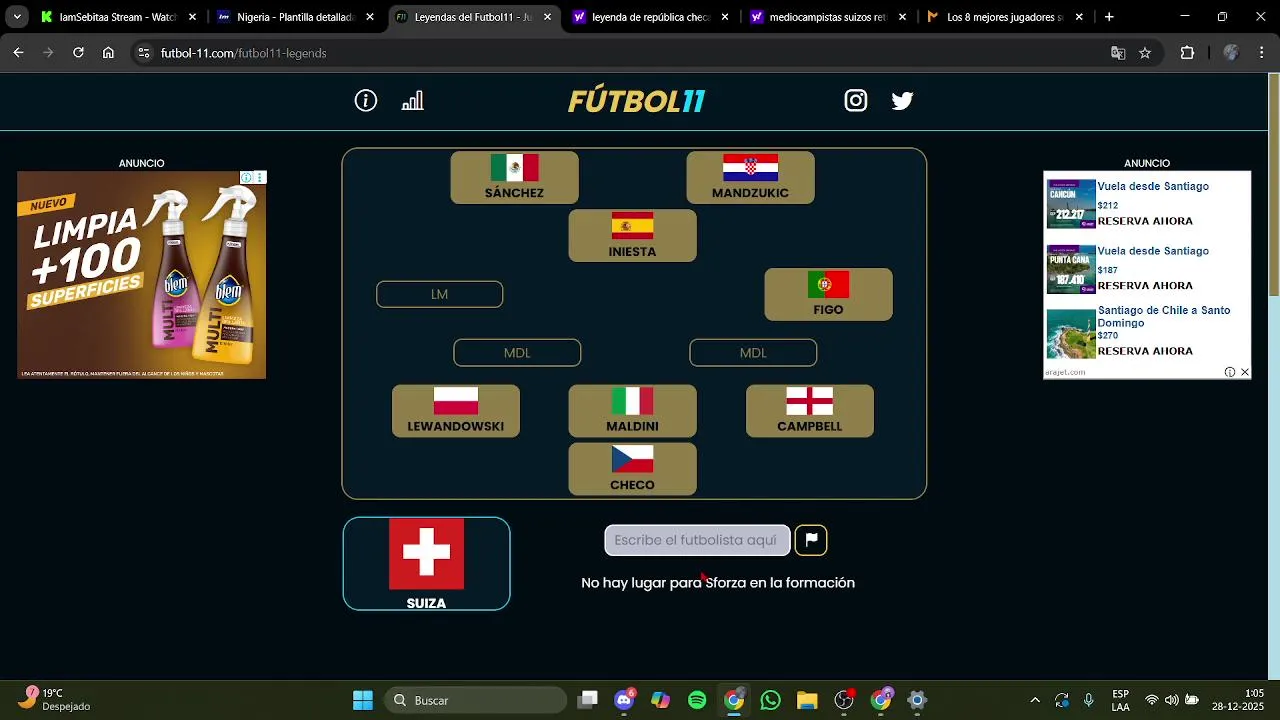Open Spotify from the taskbar

(x=697, y=700)
